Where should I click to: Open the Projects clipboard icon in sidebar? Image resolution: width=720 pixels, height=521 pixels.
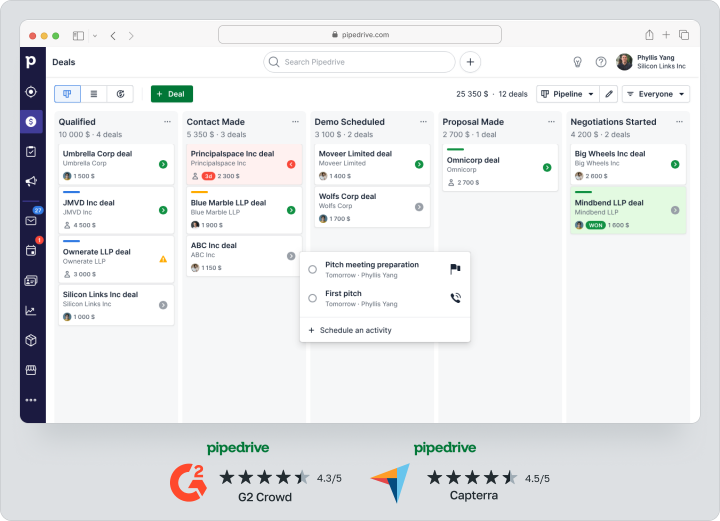31,151
